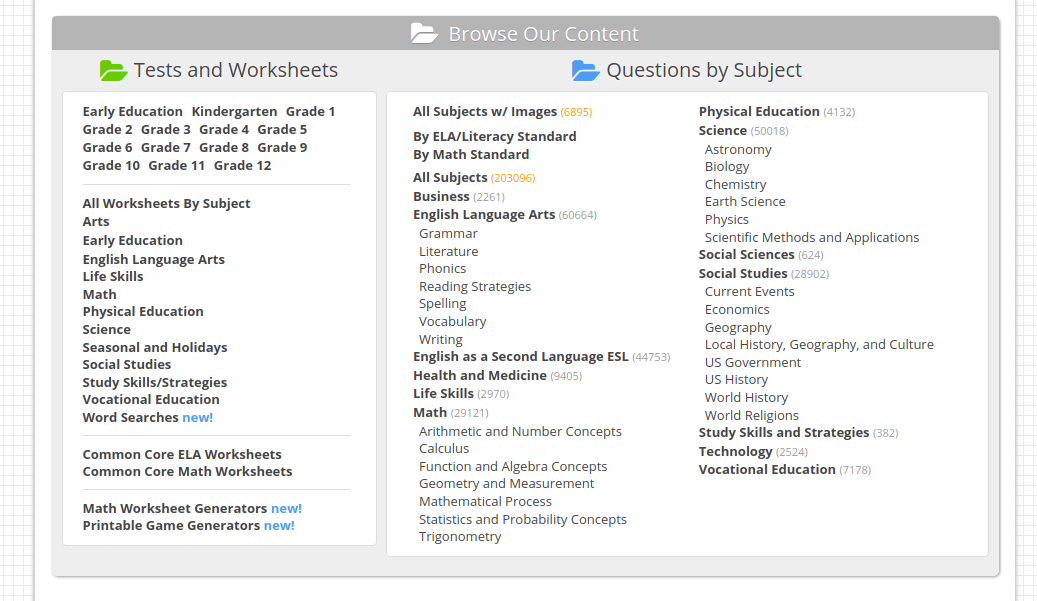Open Printable Game Generators link

[x=171, y=526]
